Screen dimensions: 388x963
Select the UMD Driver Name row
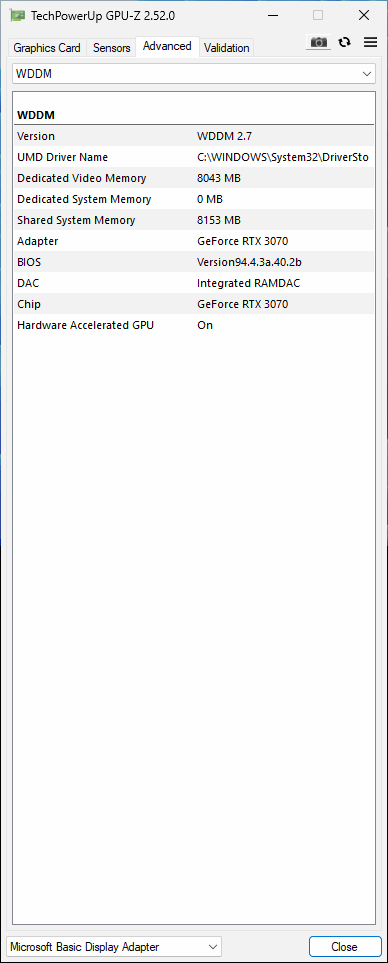[194, 157]
